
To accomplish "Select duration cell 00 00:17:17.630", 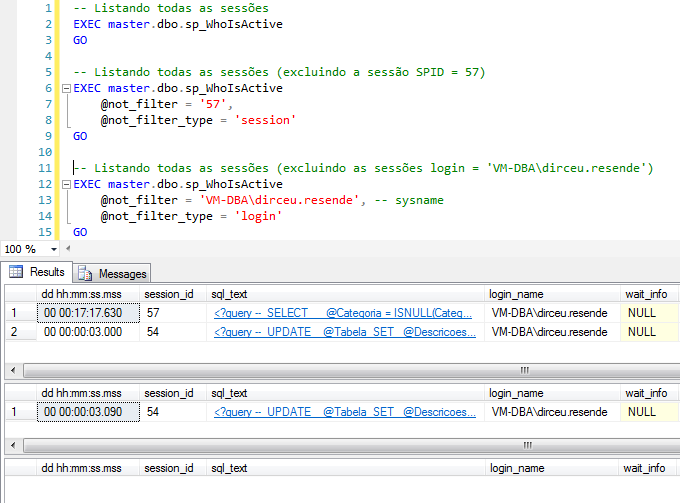I will coord(88,313).
